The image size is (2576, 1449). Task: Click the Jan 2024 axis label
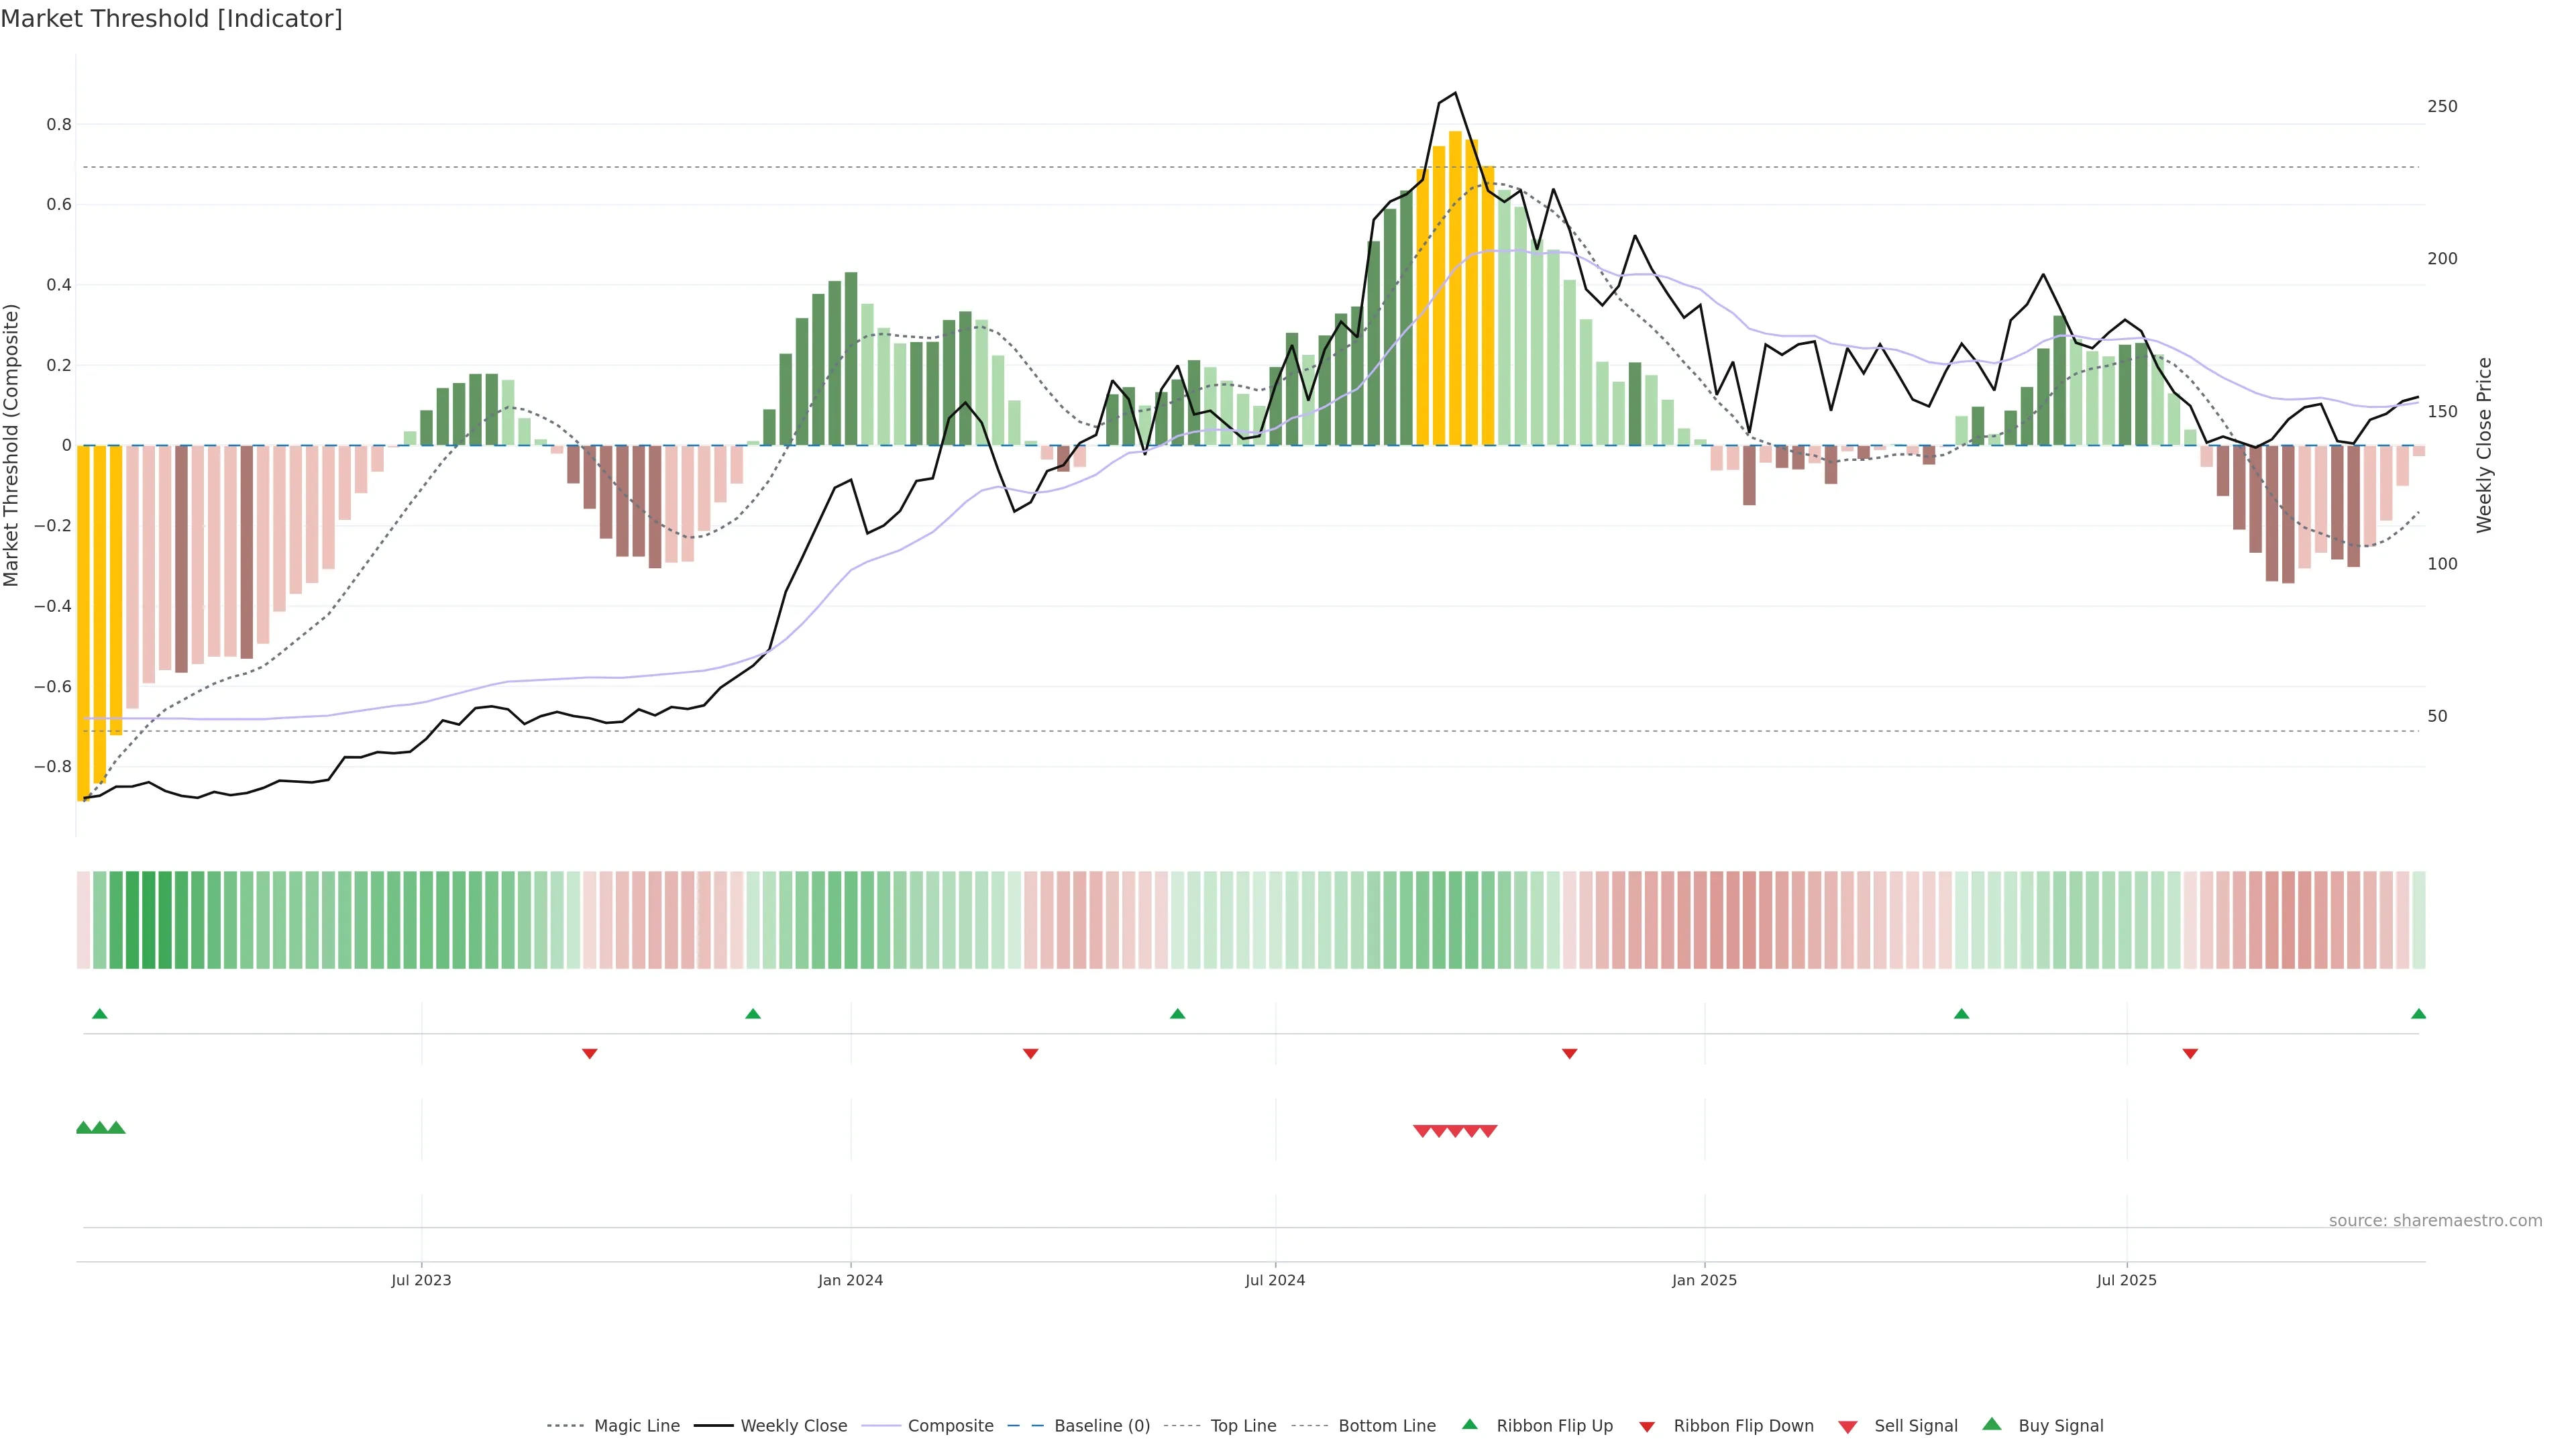[850, 1280]
